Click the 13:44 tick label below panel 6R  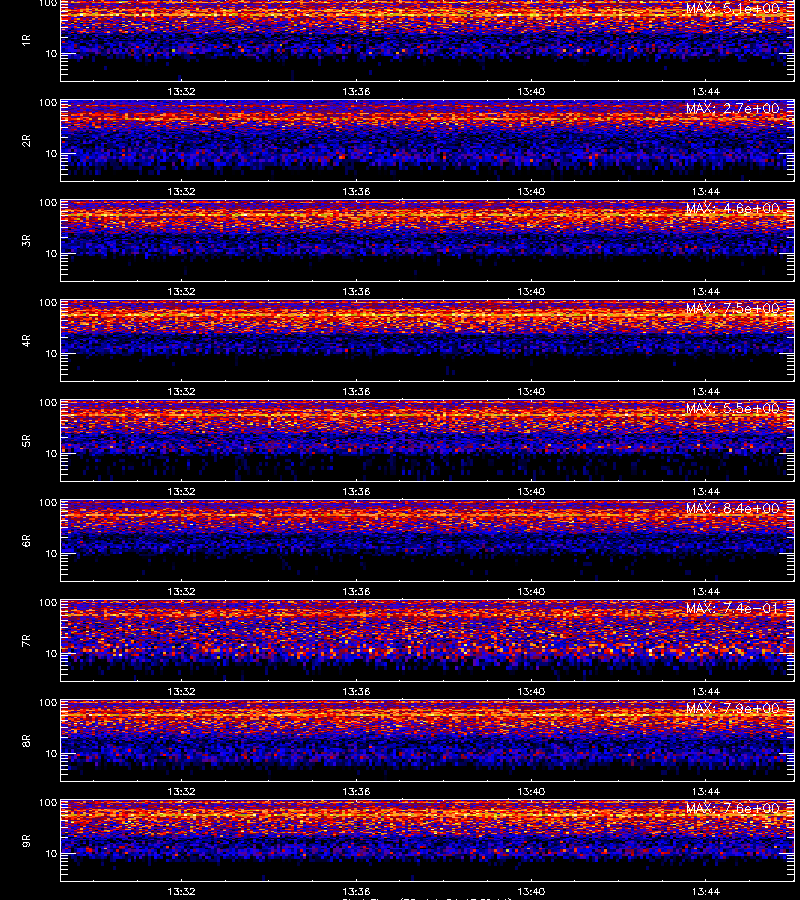point(706,591)
